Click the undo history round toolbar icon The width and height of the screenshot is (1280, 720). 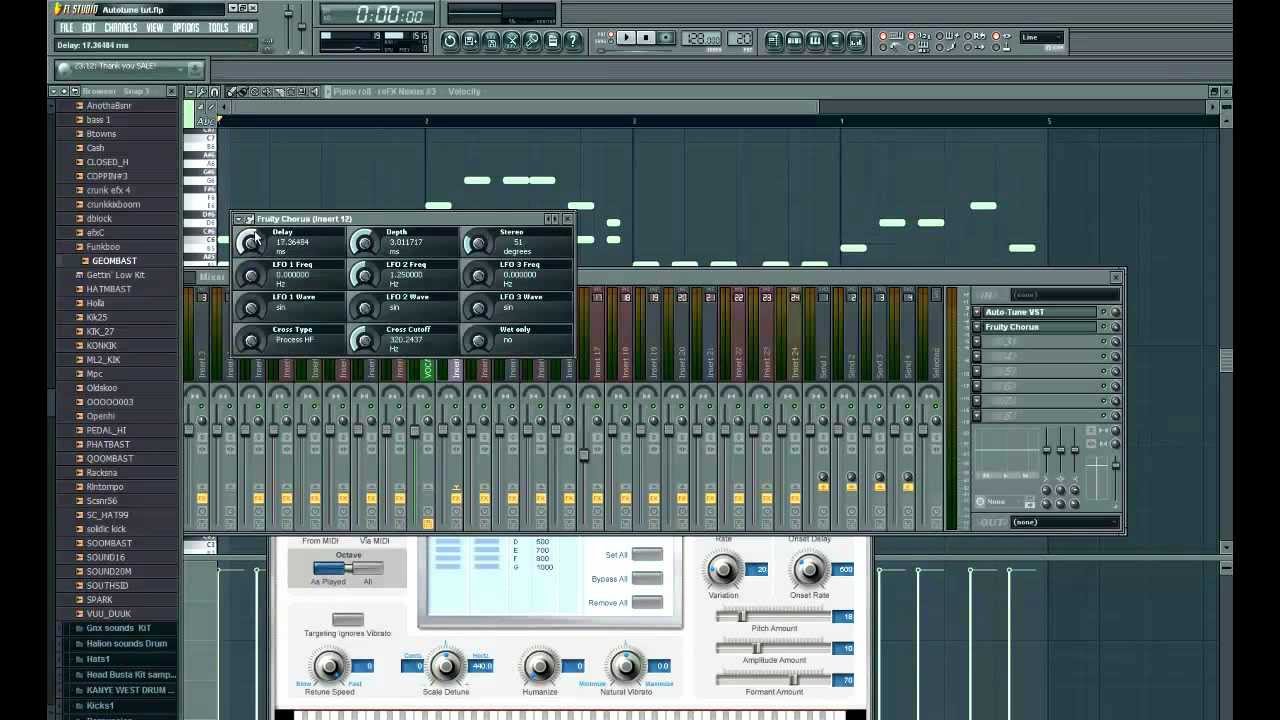[x=450, y=41]
